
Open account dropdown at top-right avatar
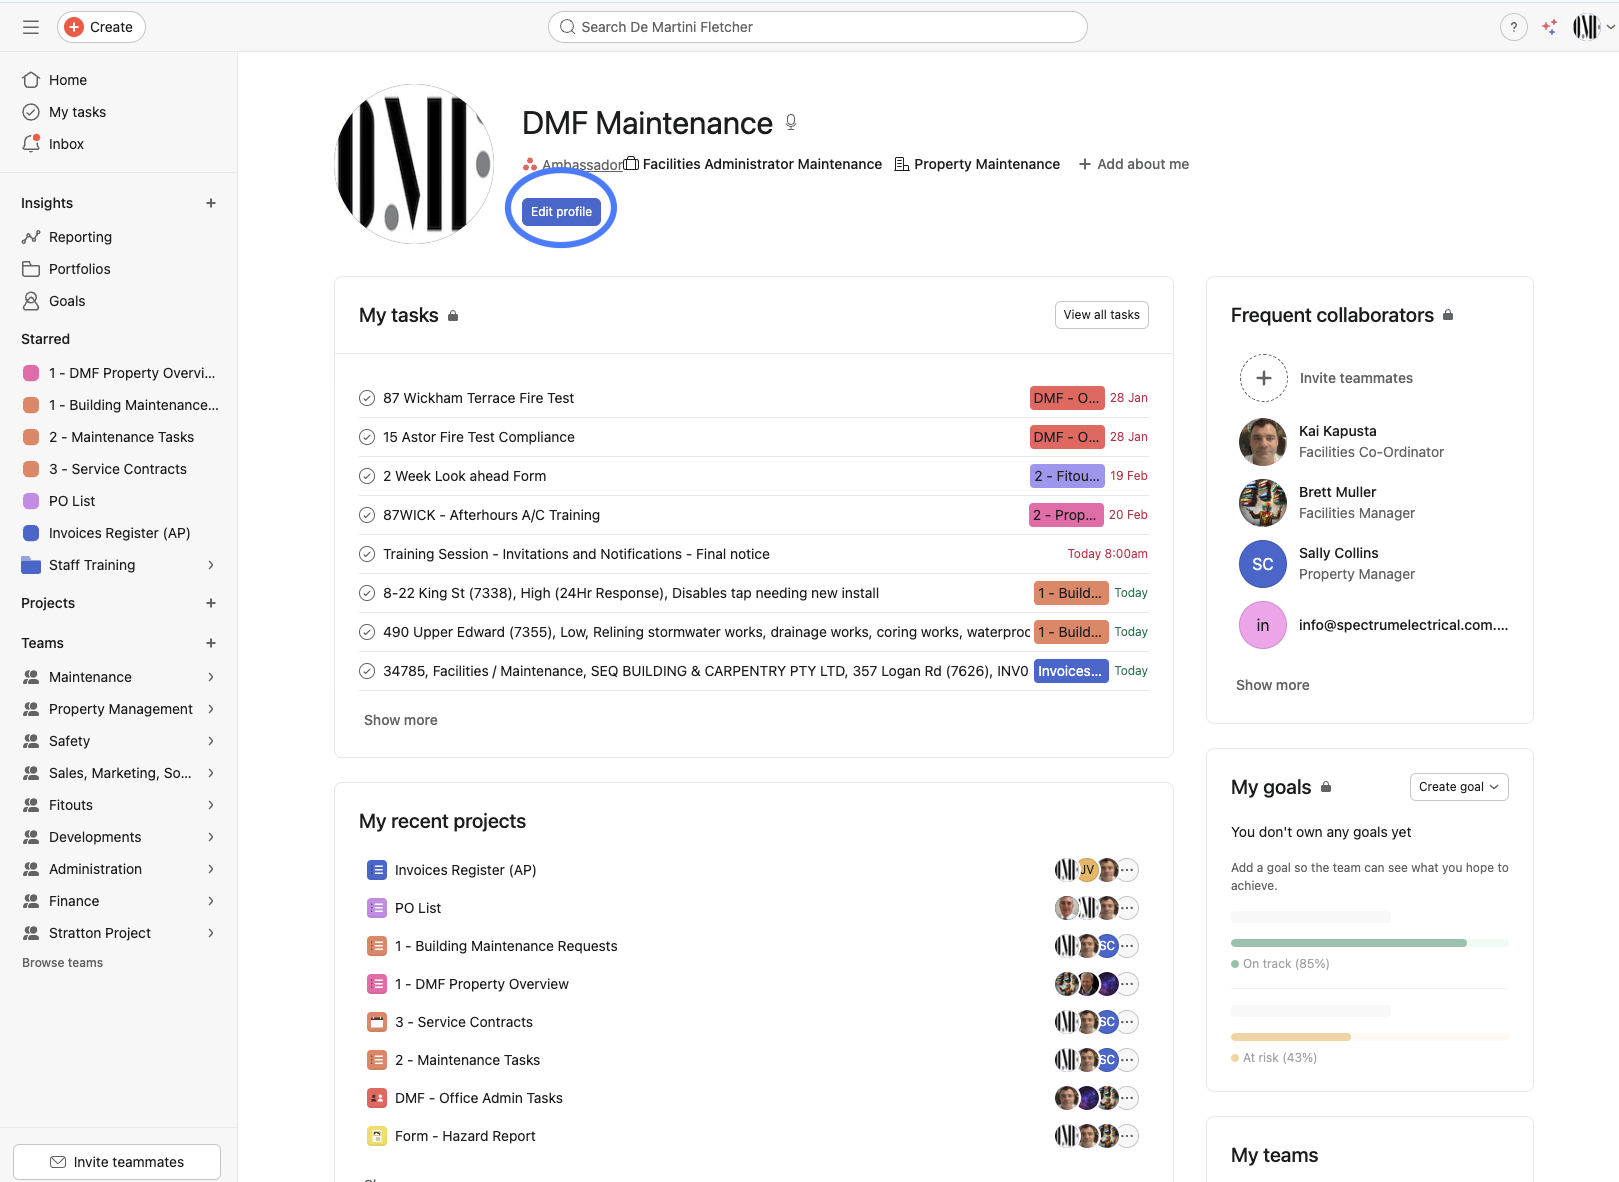1594,27
